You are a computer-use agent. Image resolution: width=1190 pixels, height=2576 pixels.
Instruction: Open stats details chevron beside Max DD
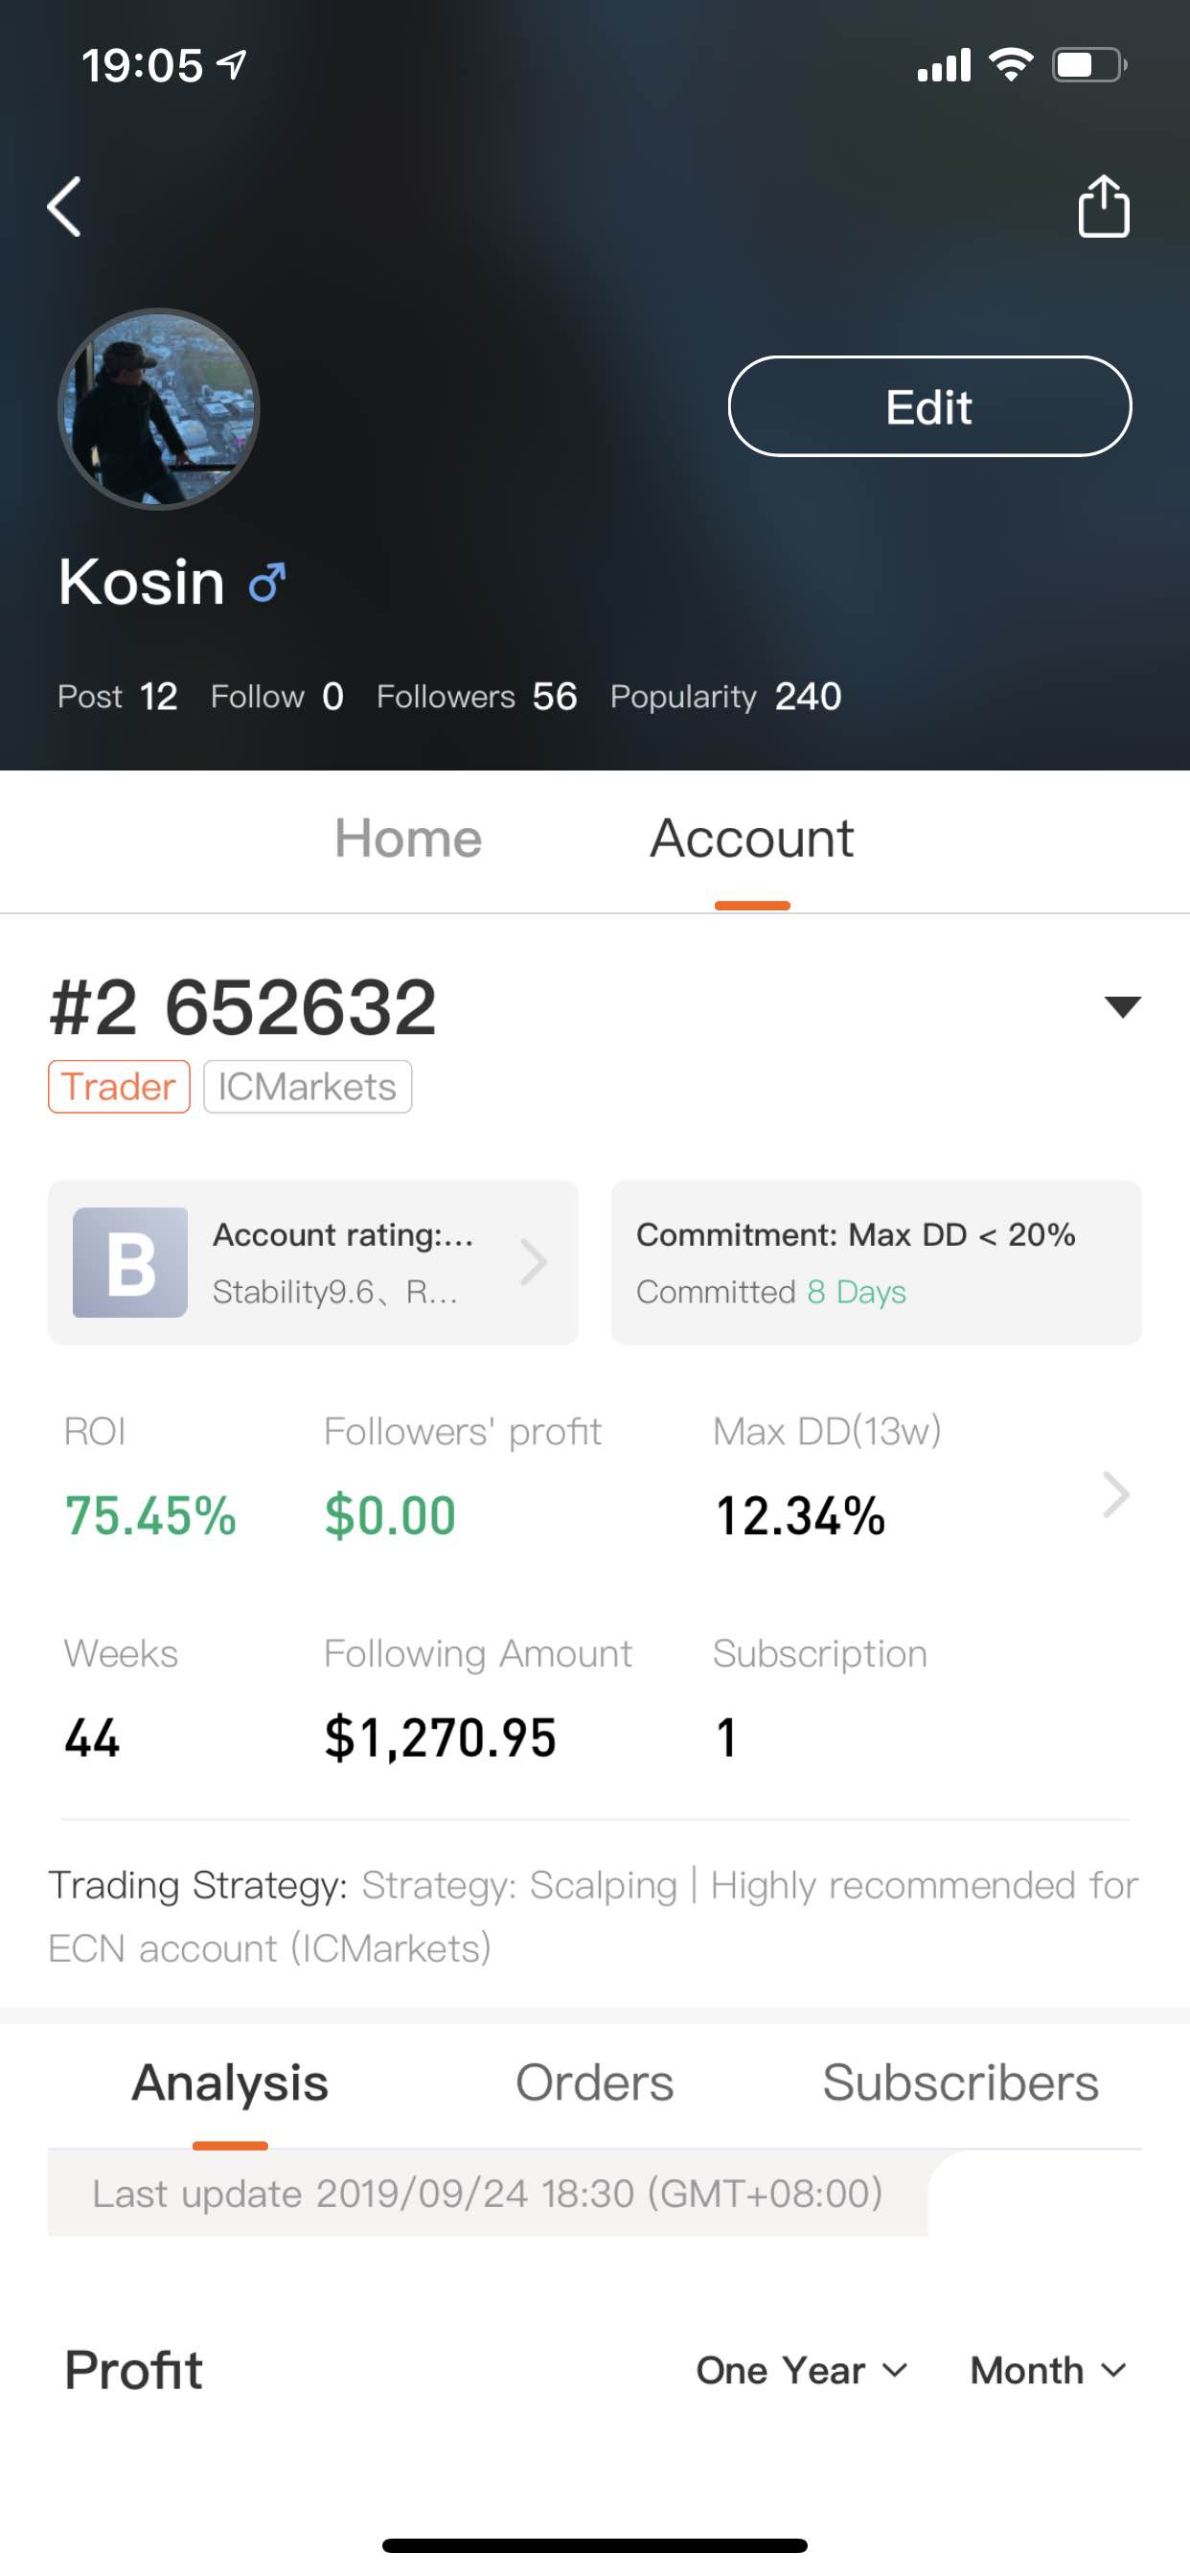pyautogui.click(x=1116, y=1494)
